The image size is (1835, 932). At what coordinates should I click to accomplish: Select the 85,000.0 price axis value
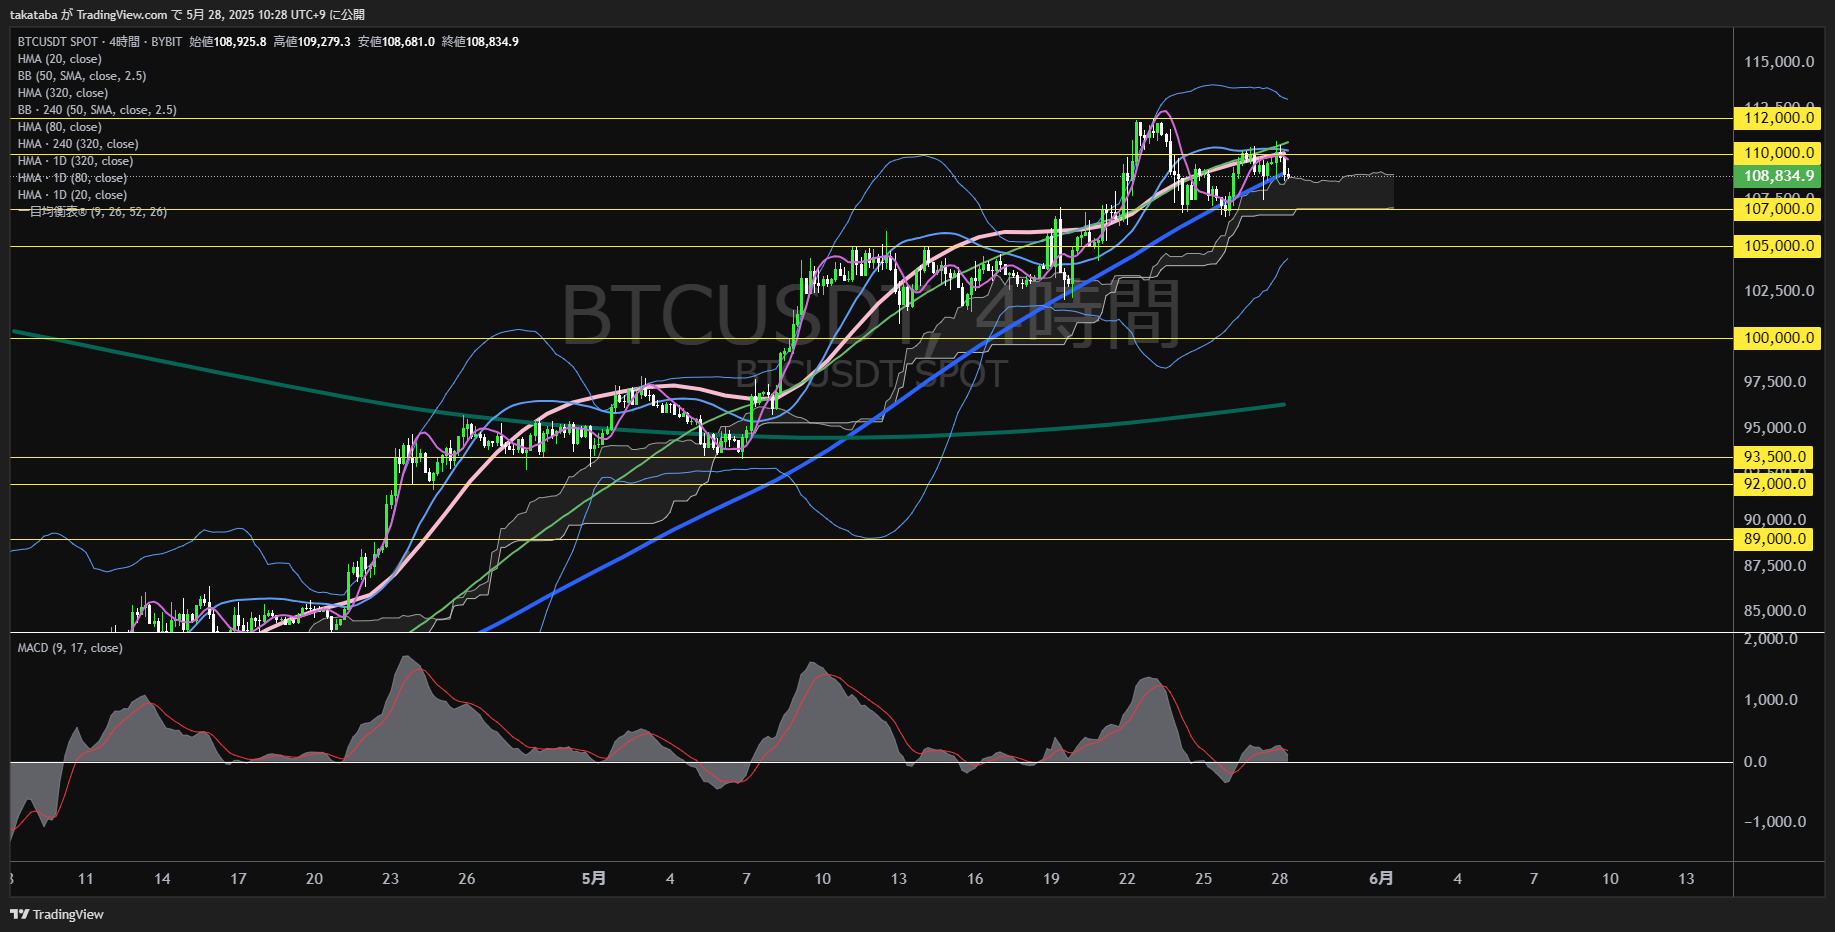pos(1775,611)
